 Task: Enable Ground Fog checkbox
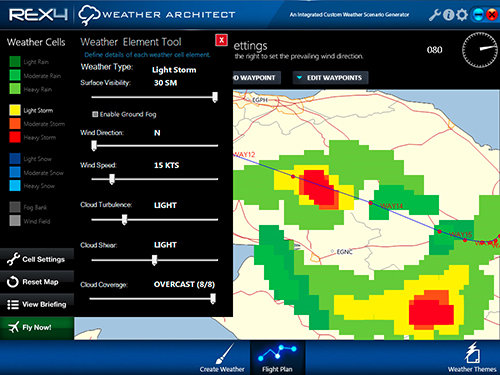(95, 114)
